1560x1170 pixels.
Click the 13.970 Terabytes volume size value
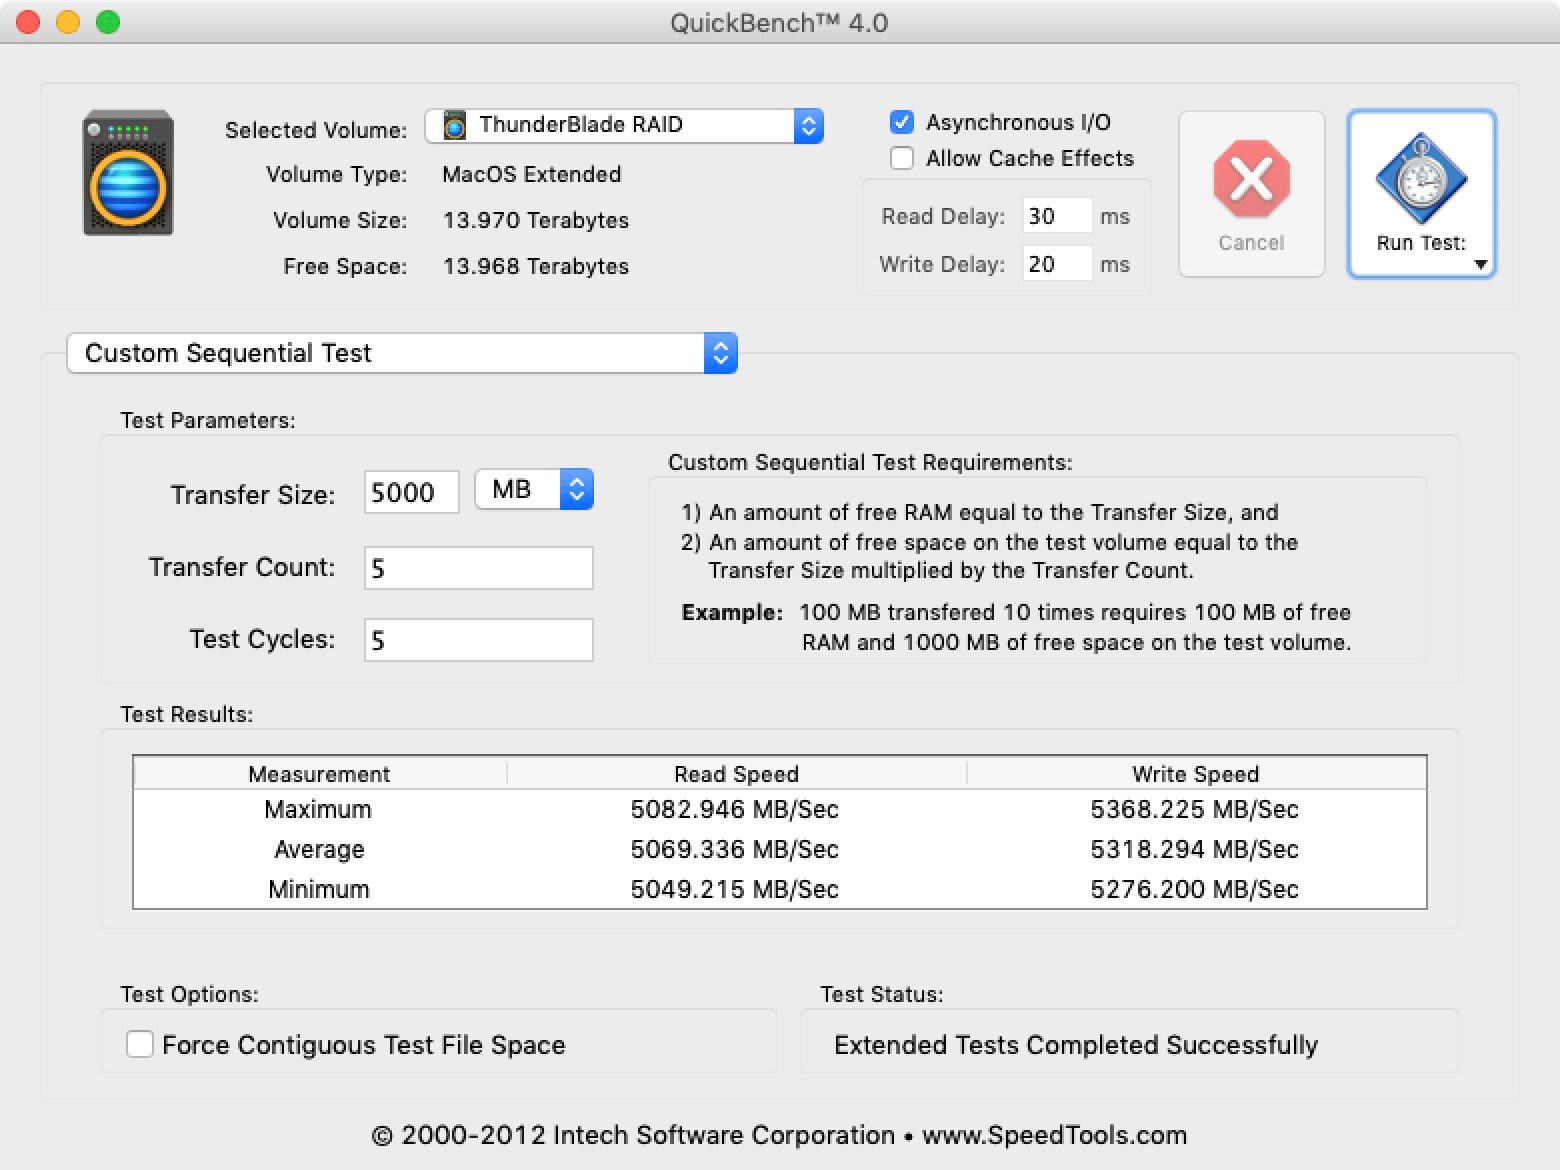pos(536,220)
